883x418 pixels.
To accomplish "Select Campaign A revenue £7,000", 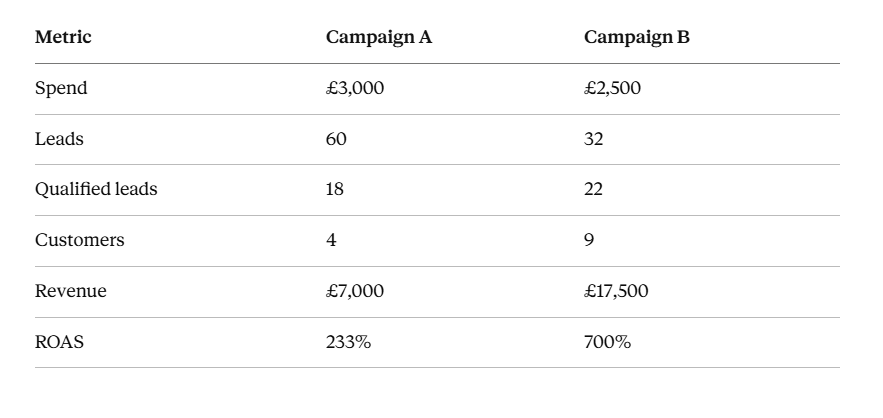I will click(355, 291).
